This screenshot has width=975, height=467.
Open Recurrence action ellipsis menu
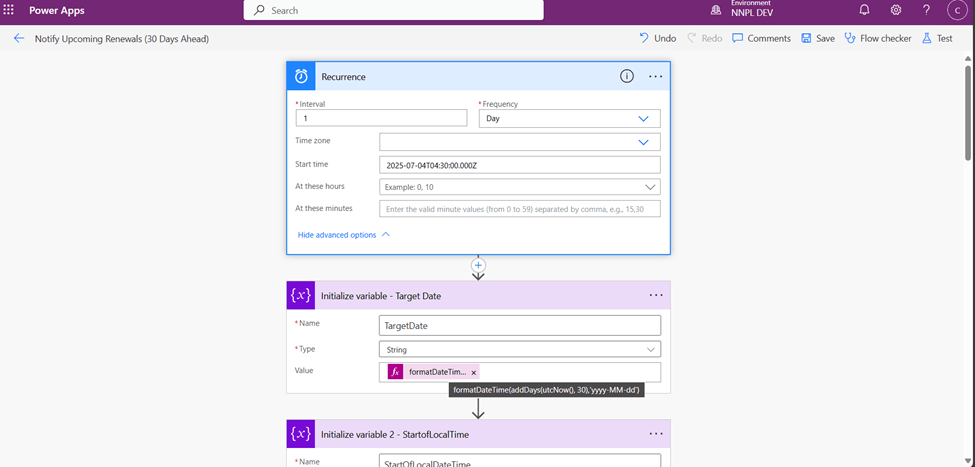tap(656, 76)
